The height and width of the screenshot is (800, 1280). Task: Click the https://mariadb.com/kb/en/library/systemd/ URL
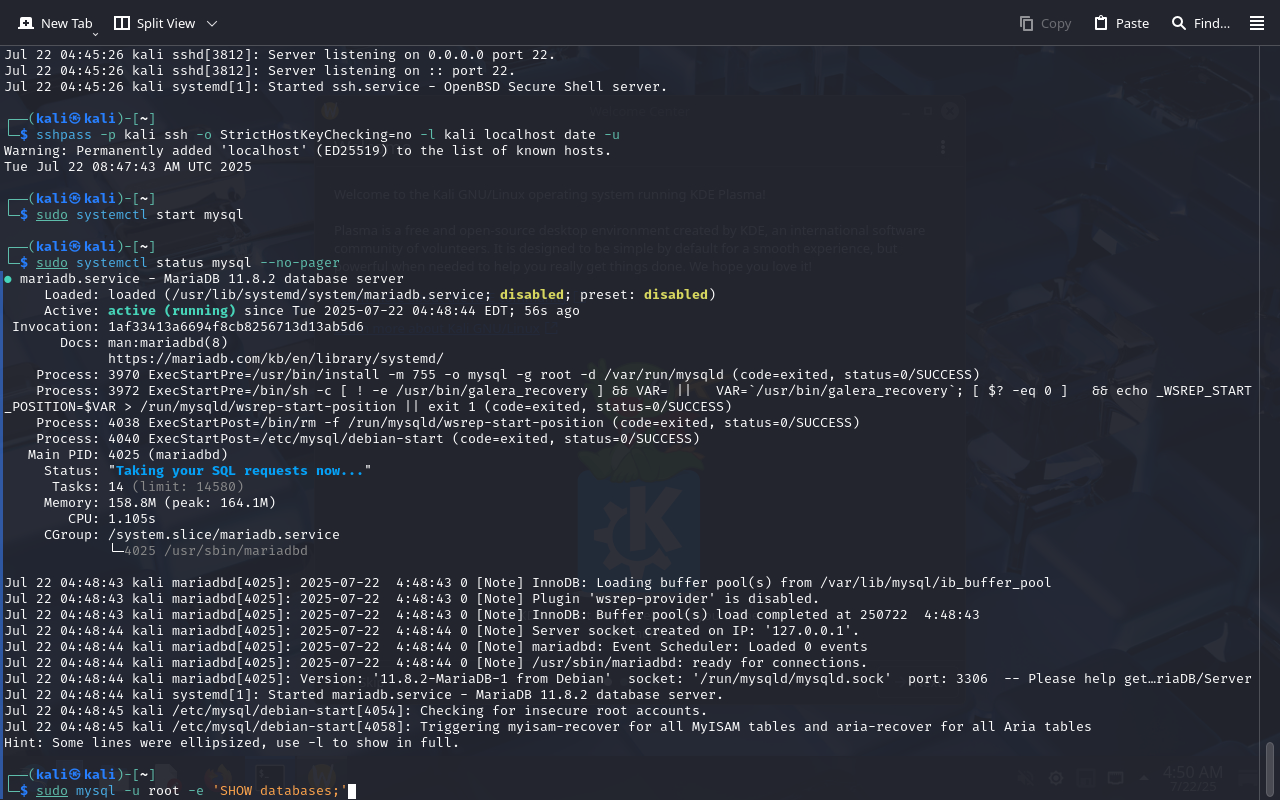[x=276, y=358]
